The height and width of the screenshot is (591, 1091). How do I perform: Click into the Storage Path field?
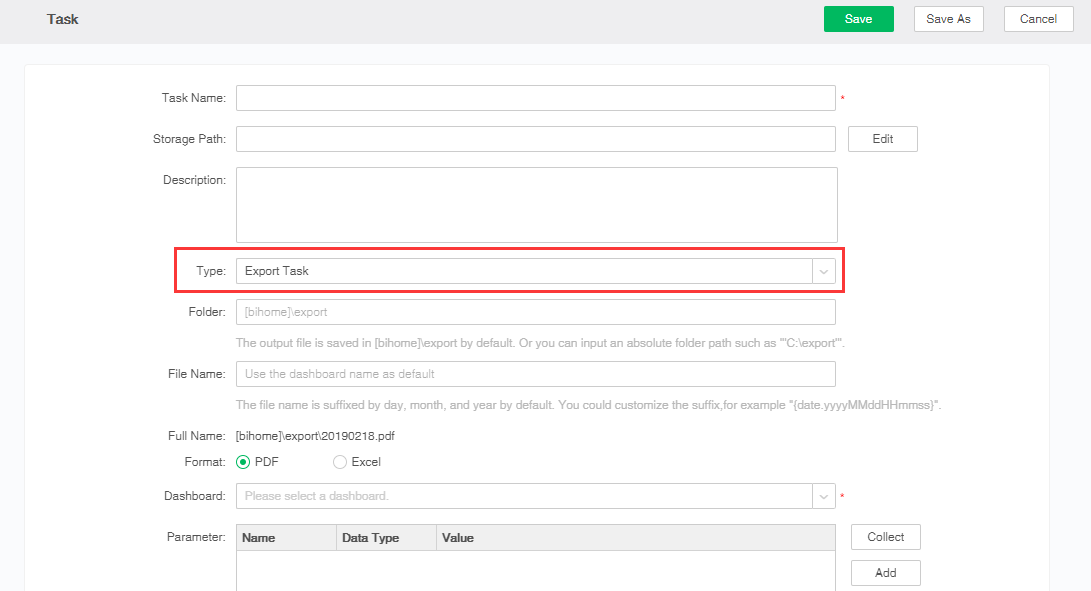pos(535,139)
